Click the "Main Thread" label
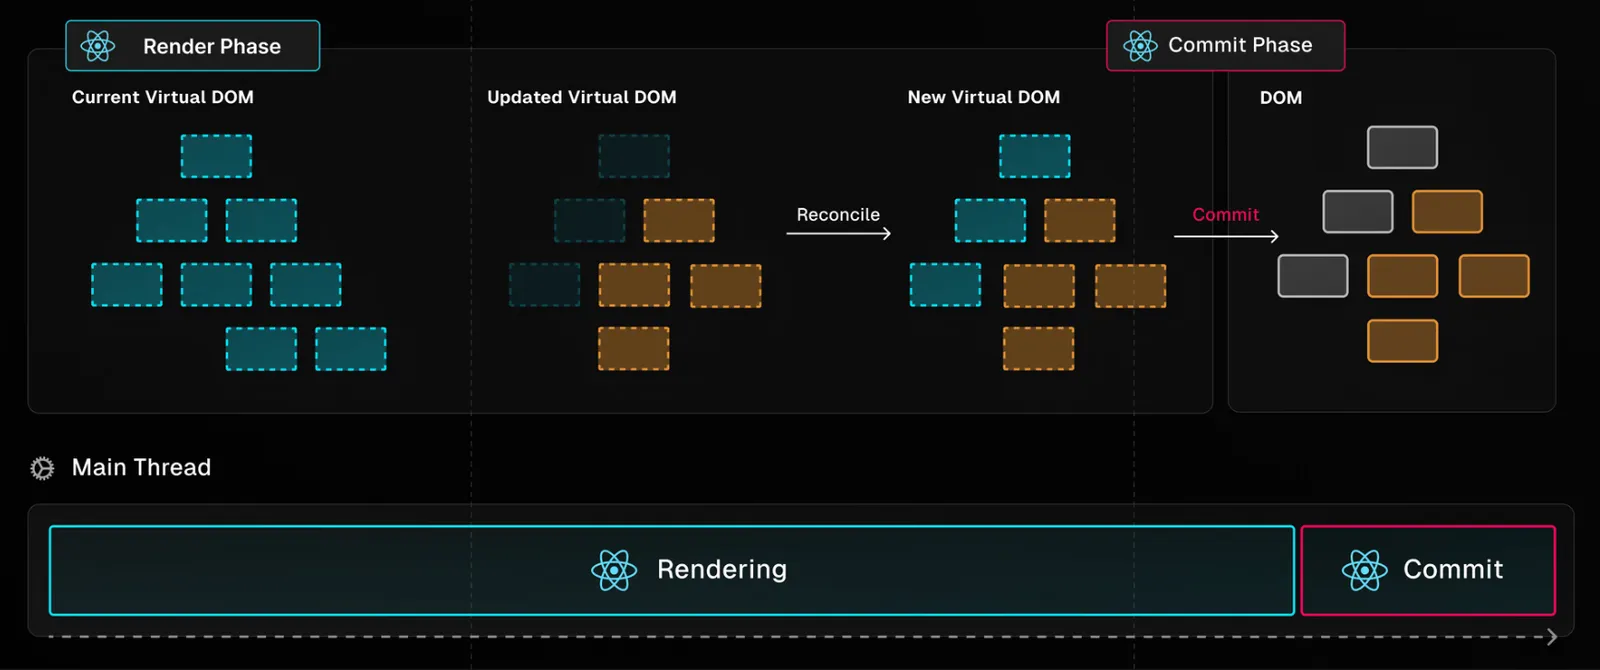 (141, 468)
